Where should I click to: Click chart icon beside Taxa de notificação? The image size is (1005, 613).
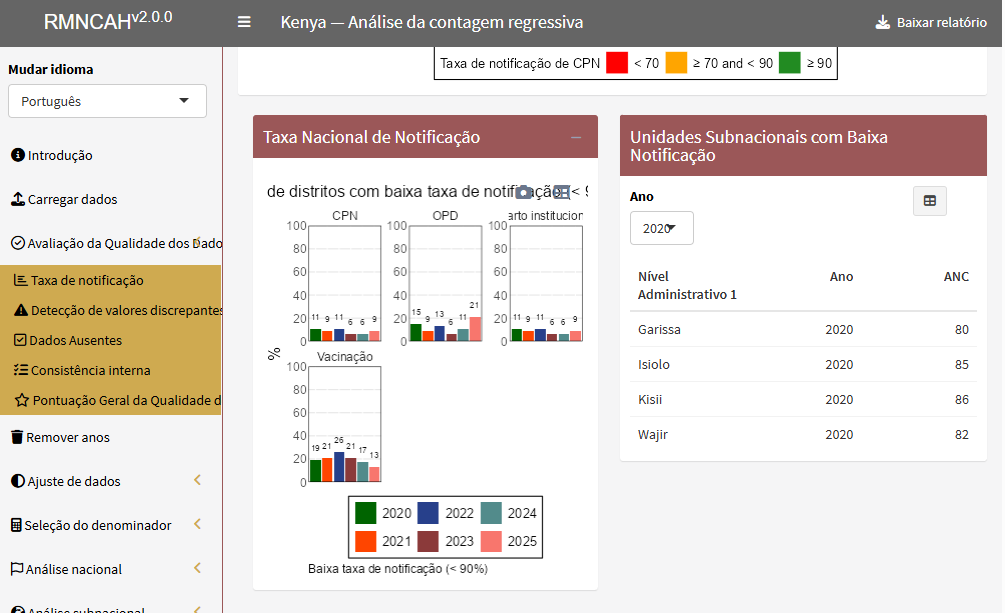click(21, 280)
